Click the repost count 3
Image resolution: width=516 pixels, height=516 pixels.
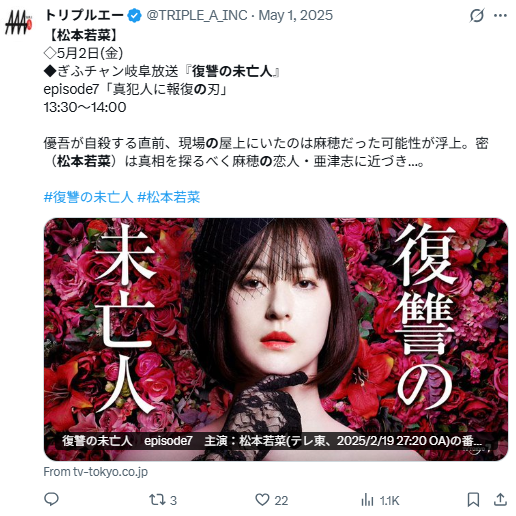tap(173, 500)
